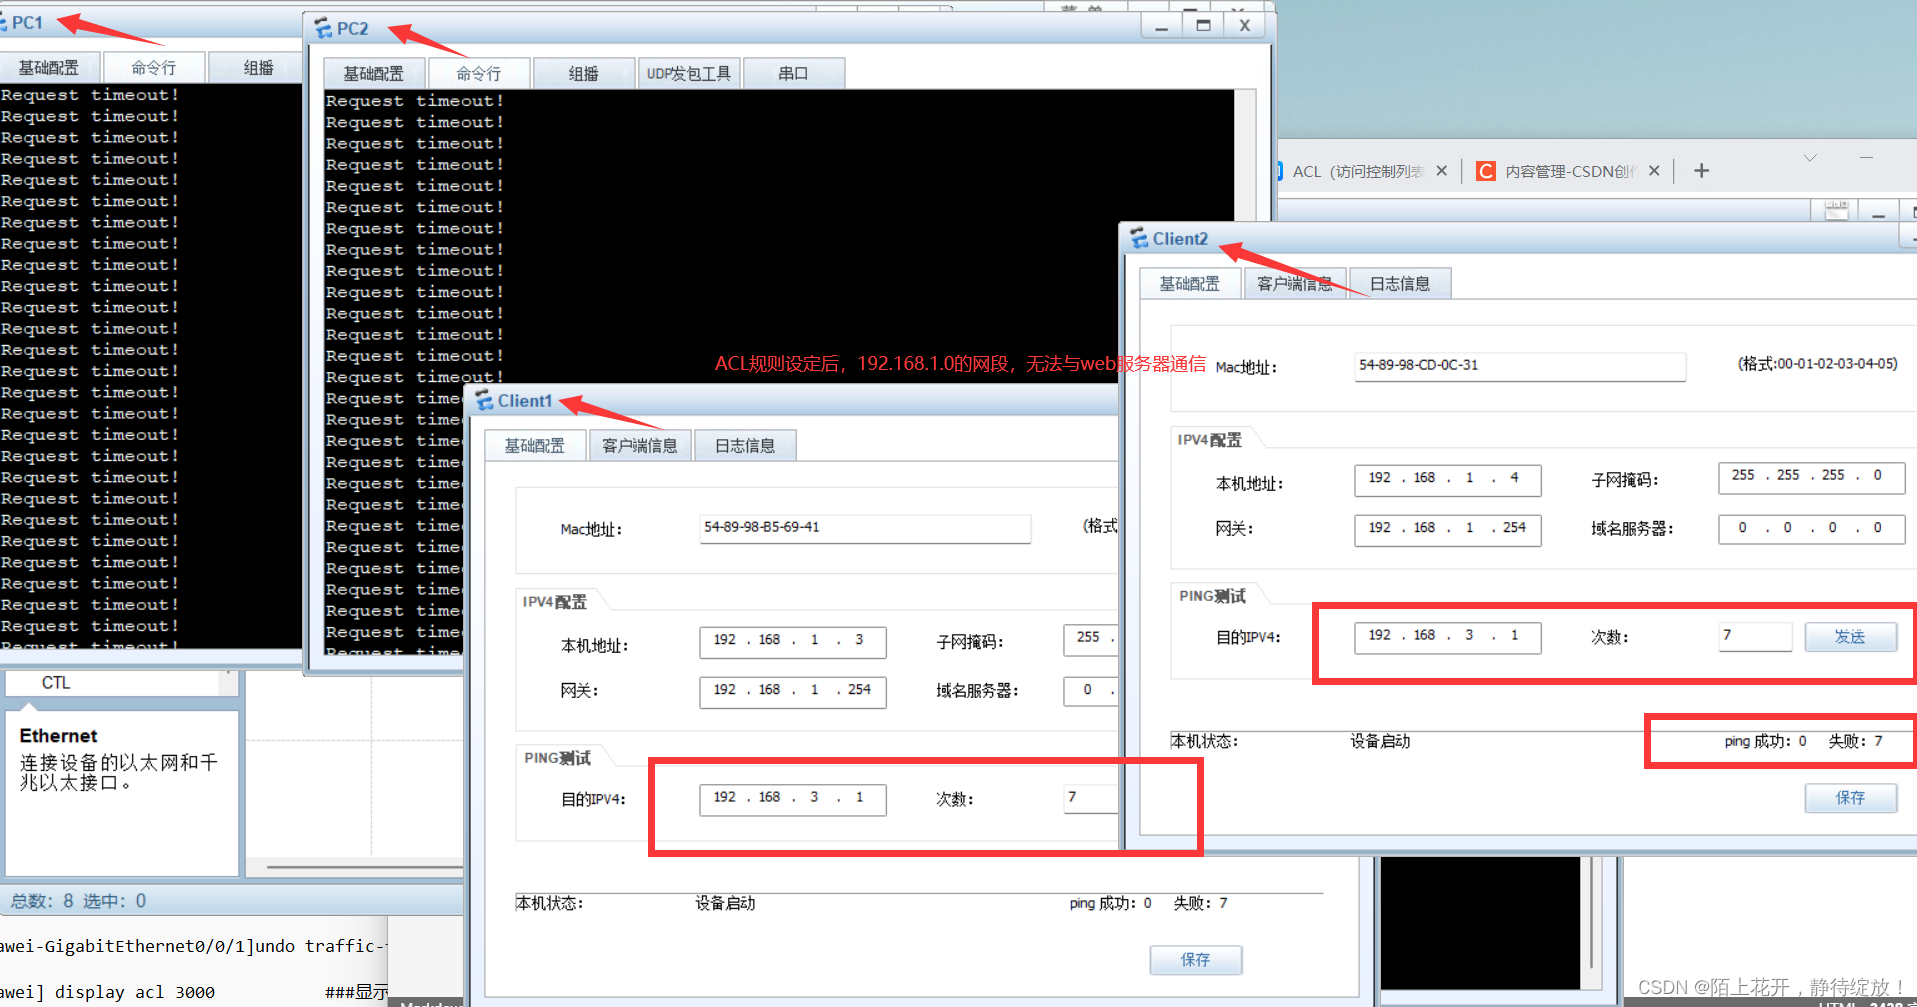The height and width of the screenshot is (1007, 1917).
Task: Open 客户端信息 tab in Client2 window
Action: 1295,284
